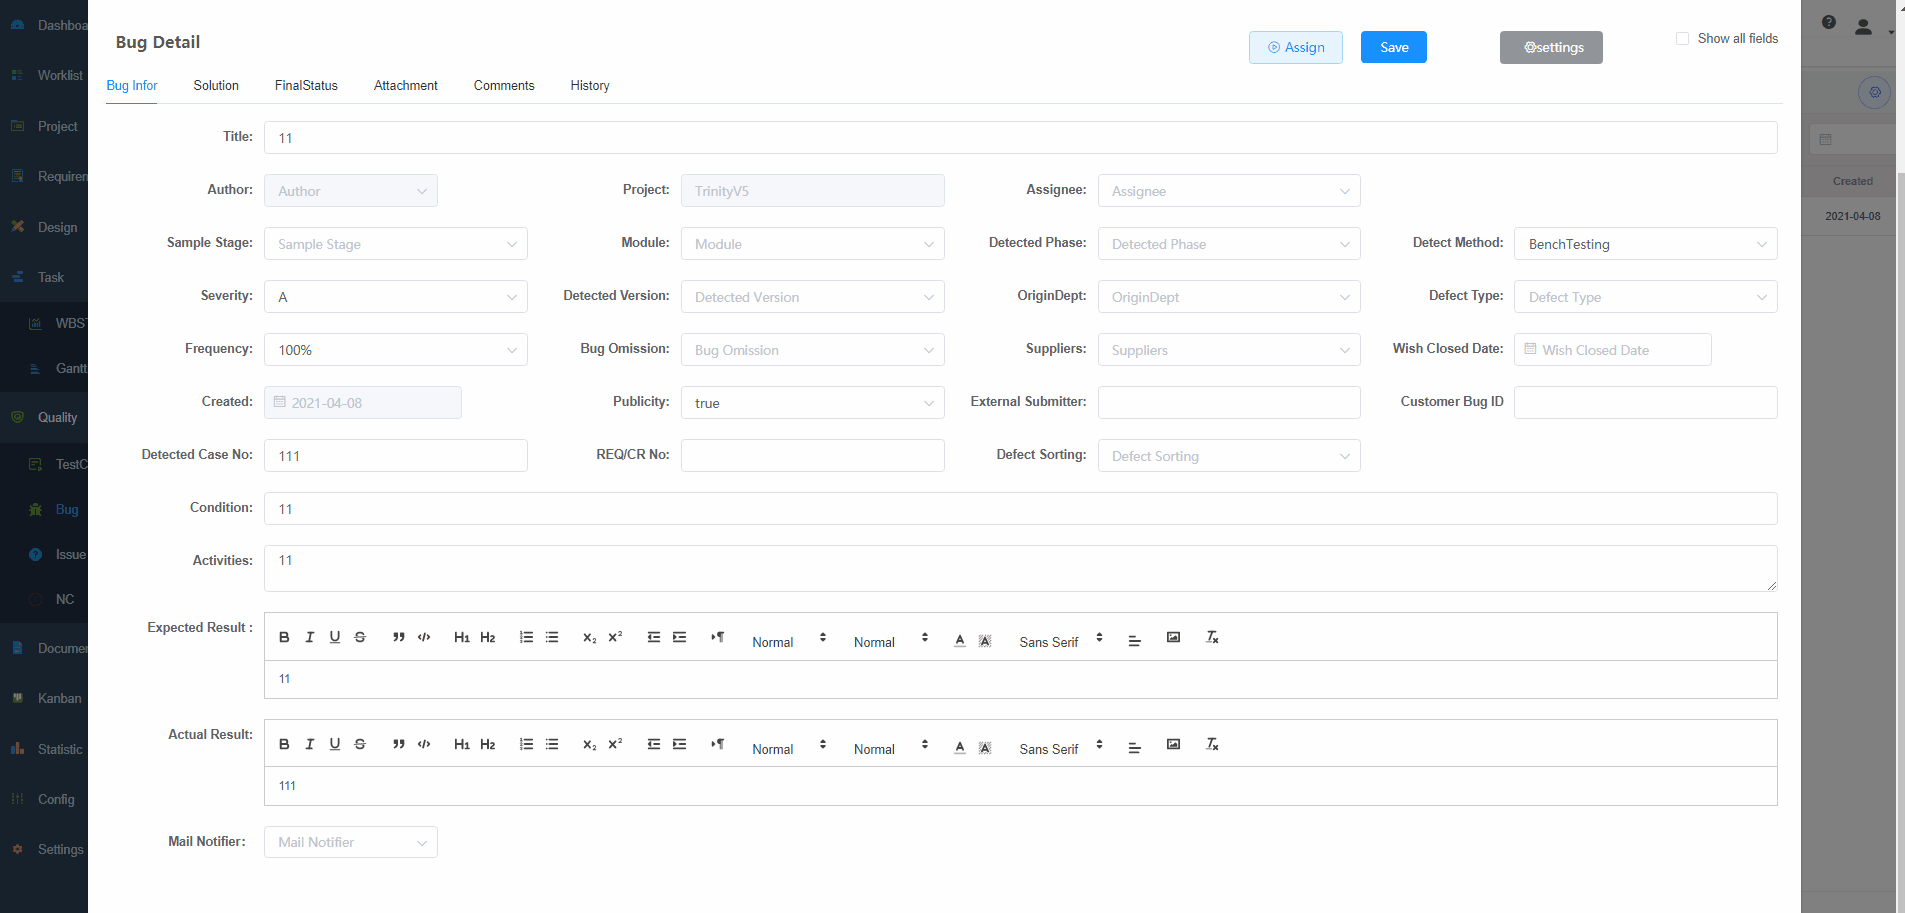This screenshot has height=913, width=1905.
Task: Expand the Sample Stage dropdown
Action: (396, 244)
